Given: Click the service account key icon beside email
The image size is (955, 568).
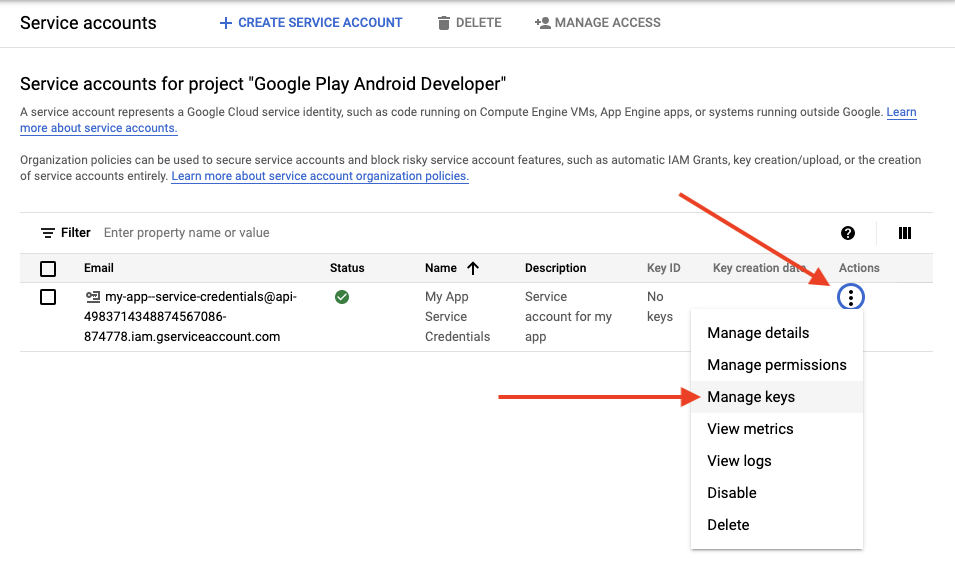Looking at the screenshot, I should pyautogui.click(x=93, y=297).
